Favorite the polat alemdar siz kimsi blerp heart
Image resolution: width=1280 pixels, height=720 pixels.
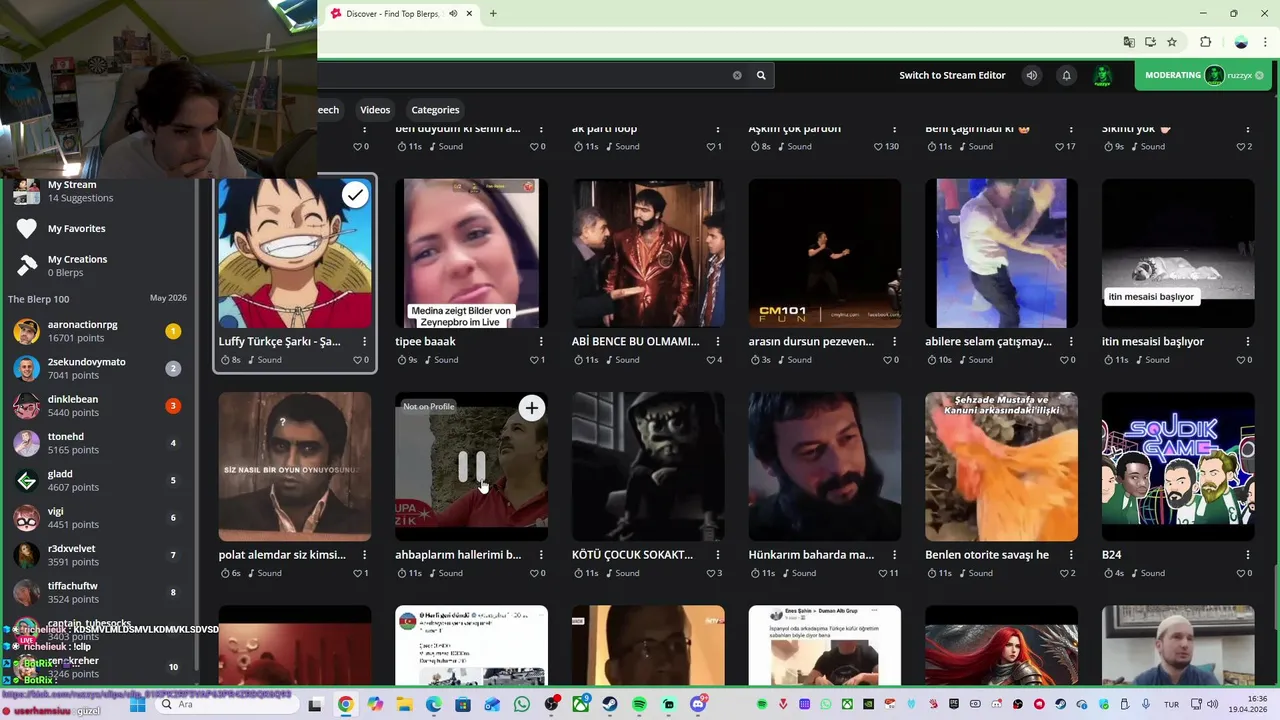pos(357,573)
